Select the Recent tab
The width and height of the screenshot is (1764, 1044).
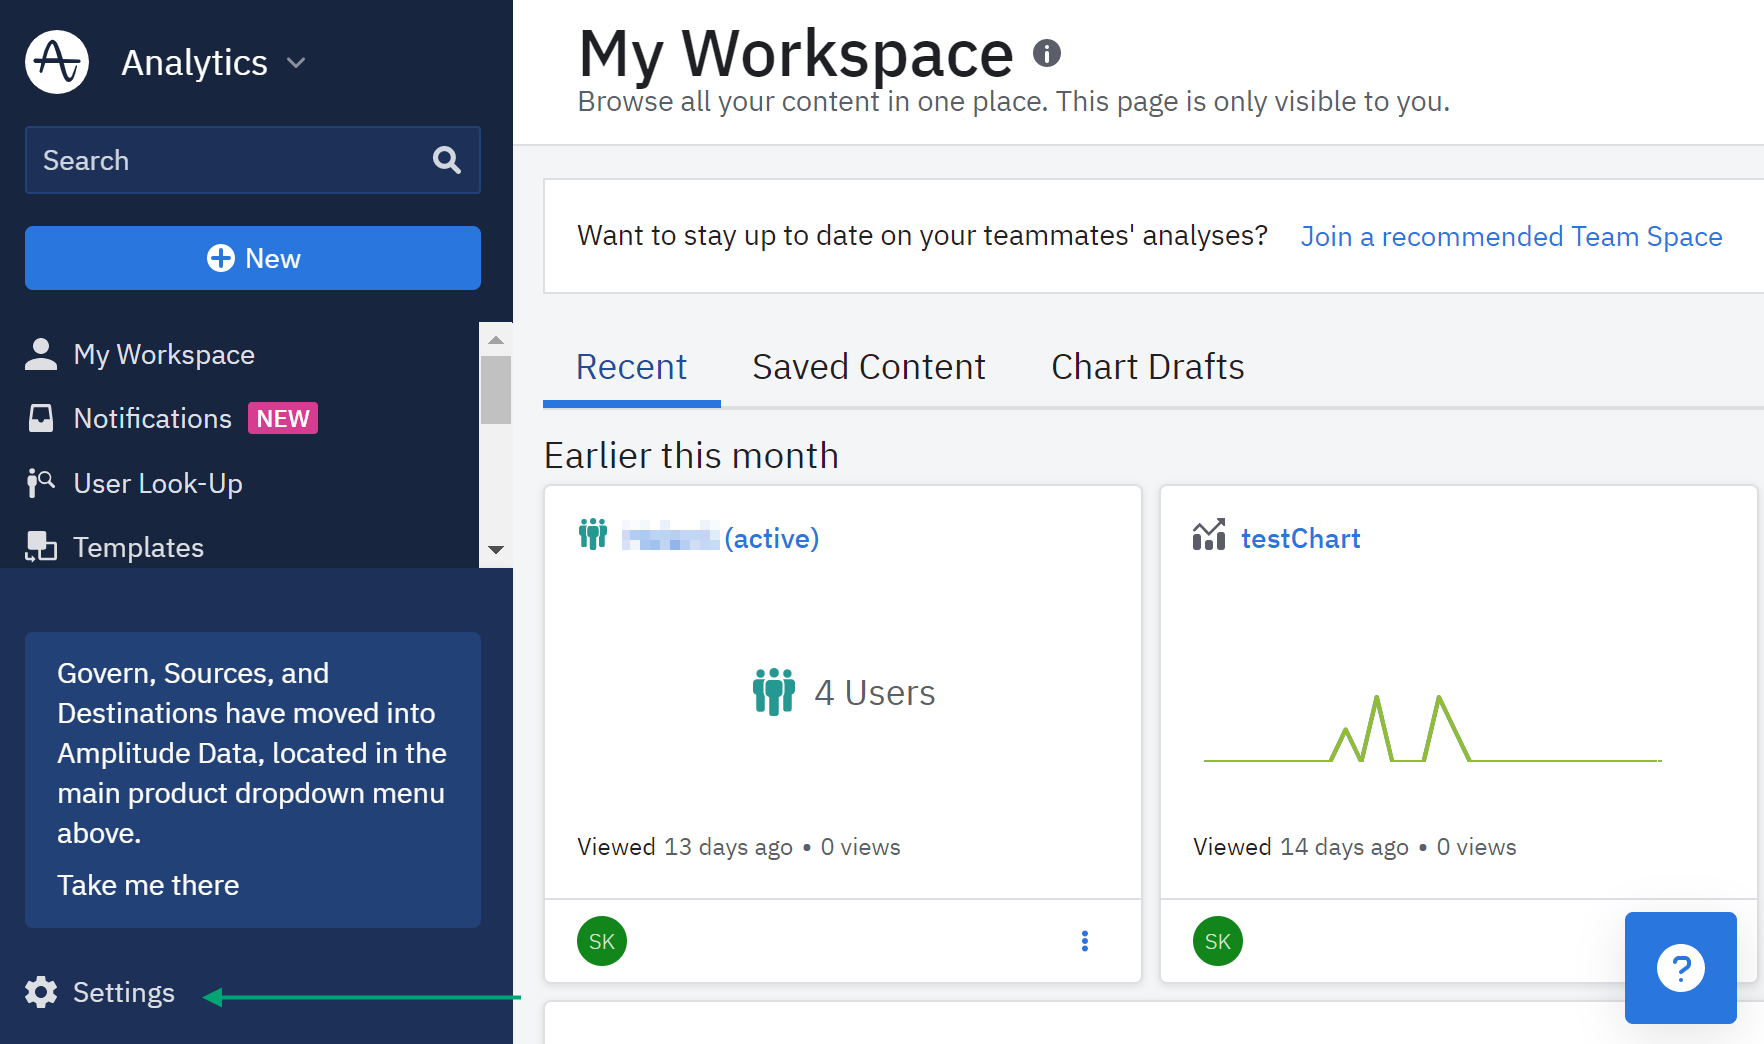click(x=631, y=367)
